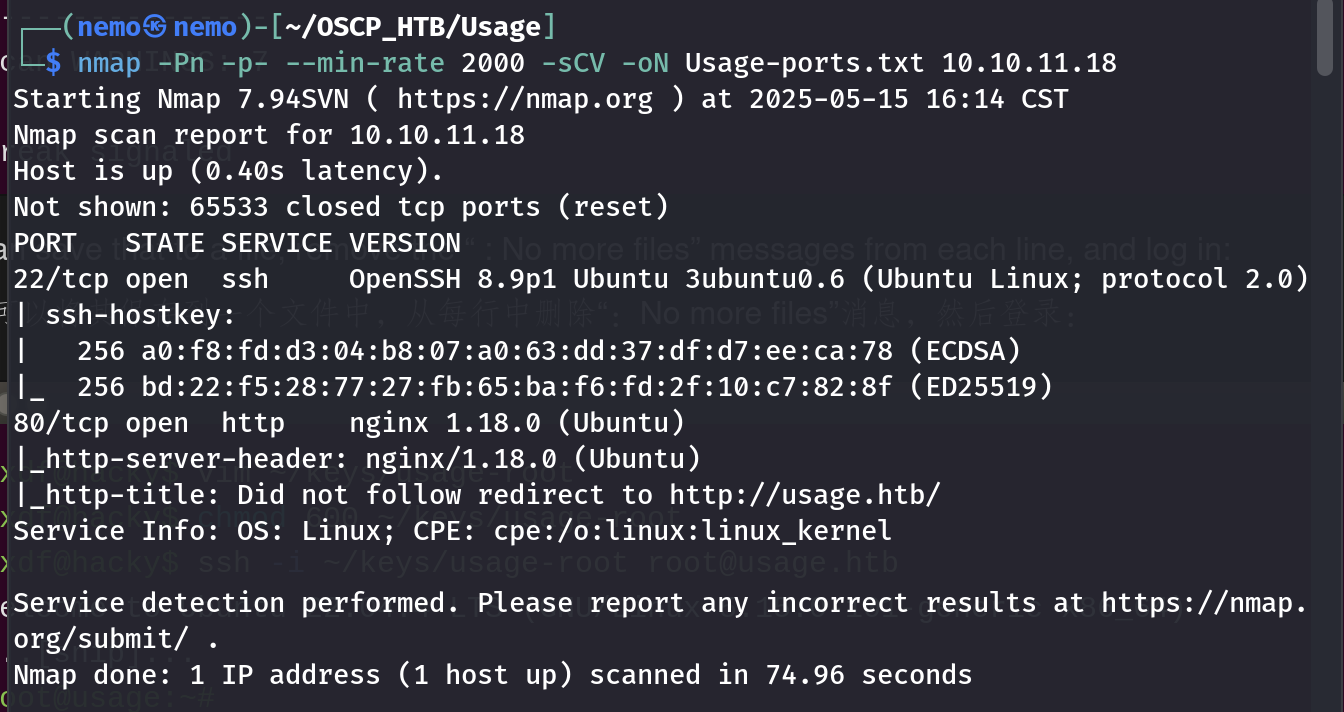Click the nmap command in the prompt
The width and height of the screenshot is (1344, 712).
pyautogui.click(x=109, y=63)
